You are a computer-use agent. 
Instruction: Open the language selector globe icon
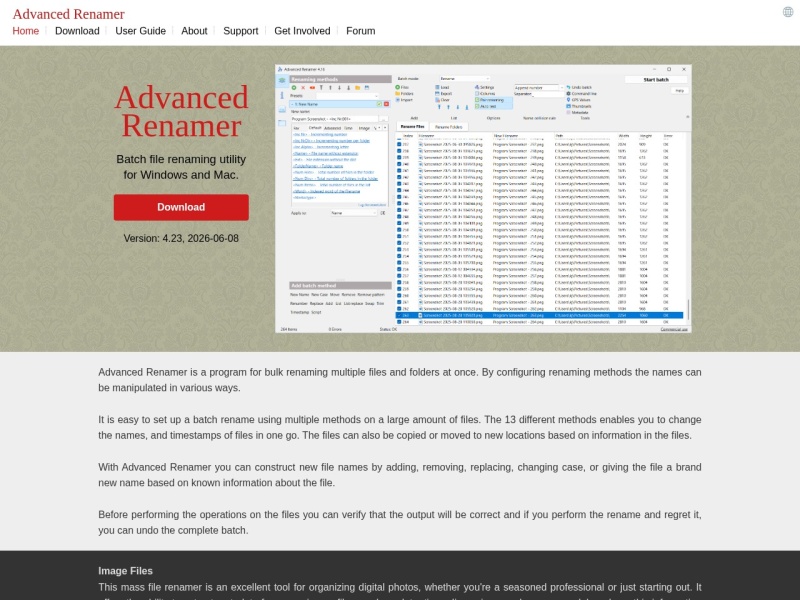[x=788, y=12]
